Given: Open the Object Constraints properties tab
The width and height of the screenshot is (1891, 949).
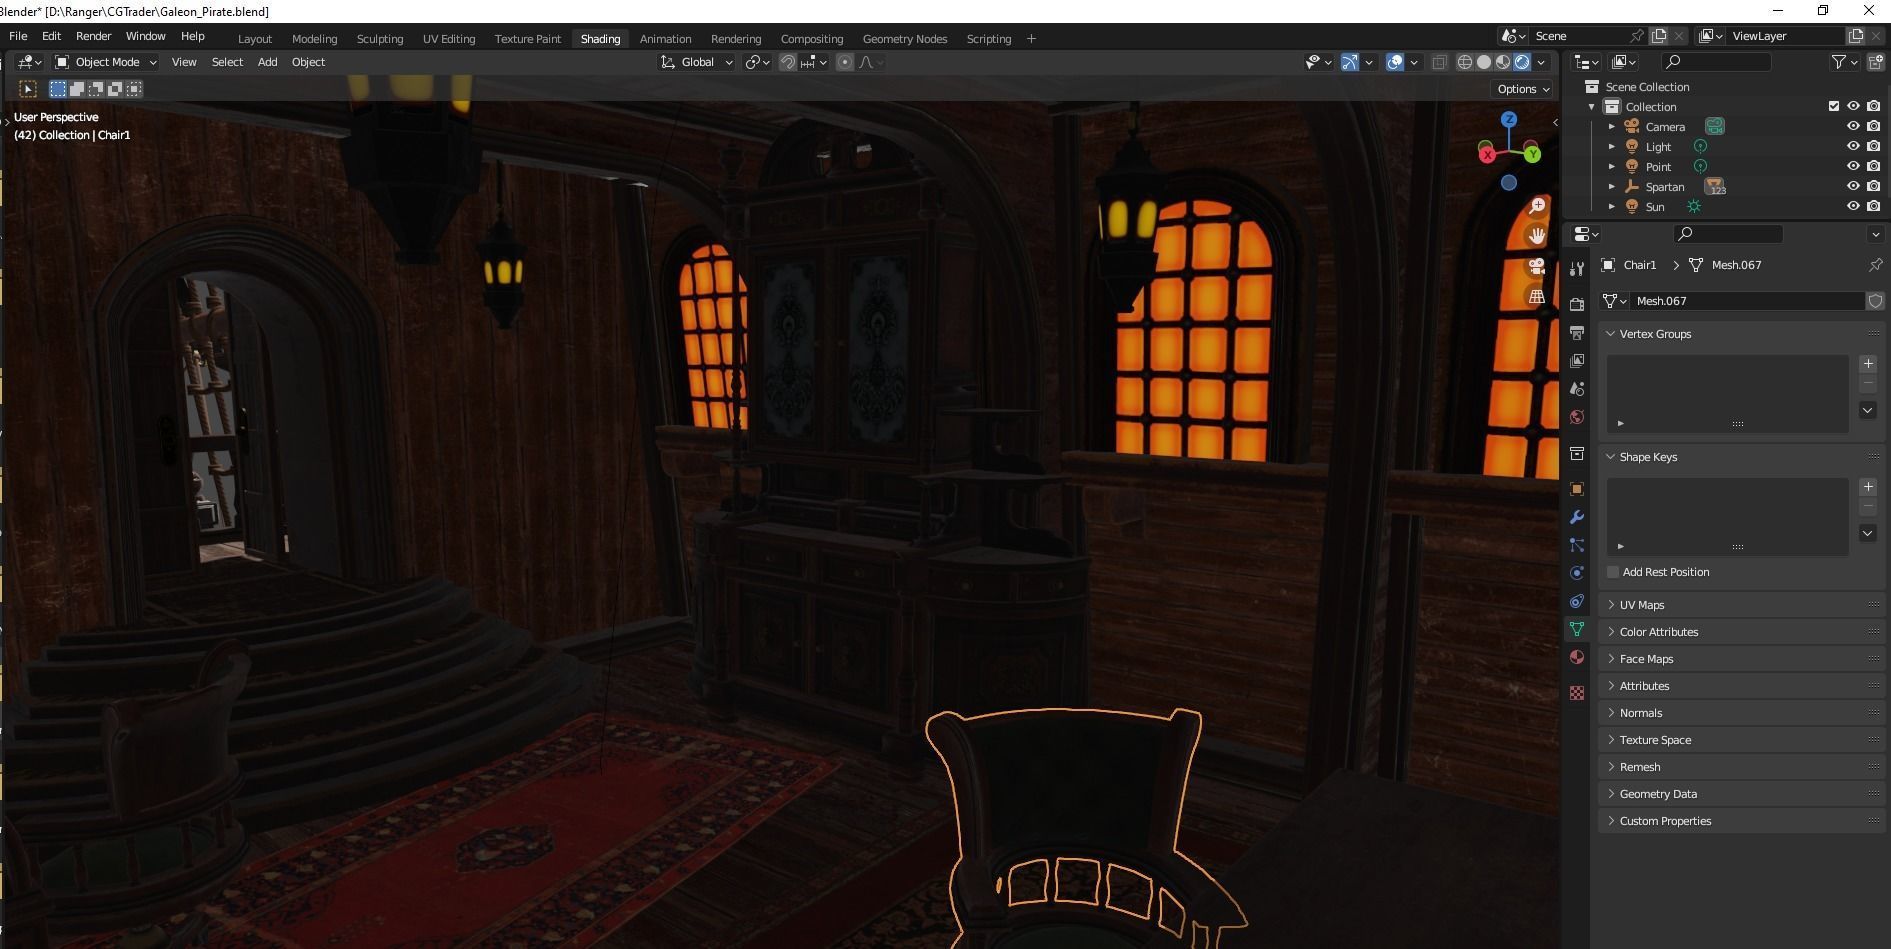Looking at the screenshot, I should coord(1577,601).
